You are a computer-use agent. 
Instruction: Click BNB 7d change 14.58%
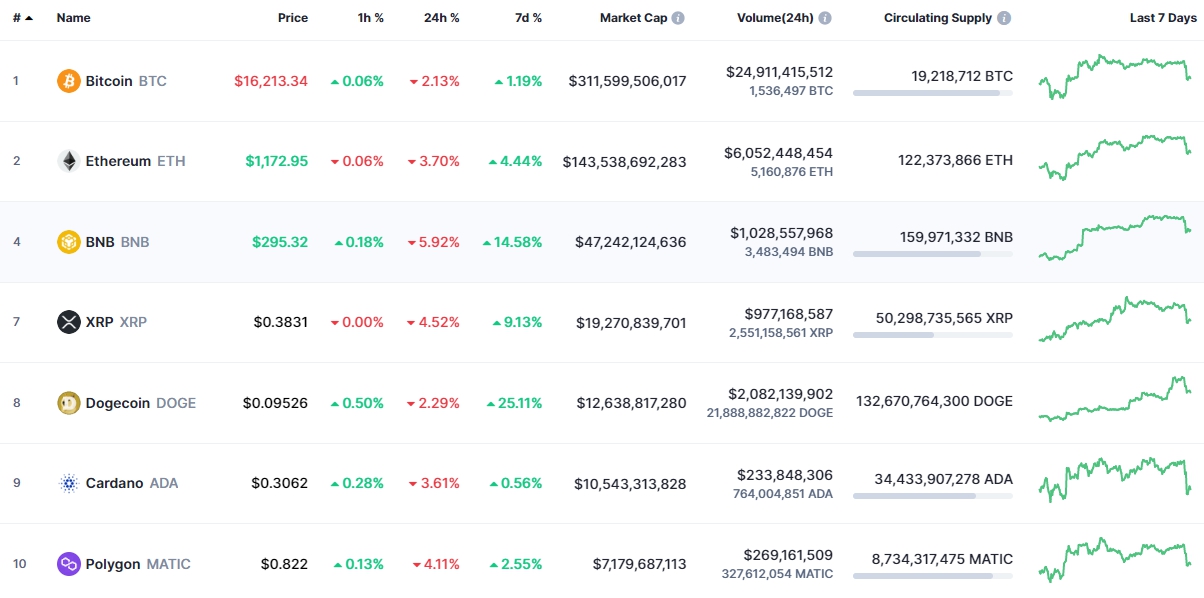click(512, 242)
